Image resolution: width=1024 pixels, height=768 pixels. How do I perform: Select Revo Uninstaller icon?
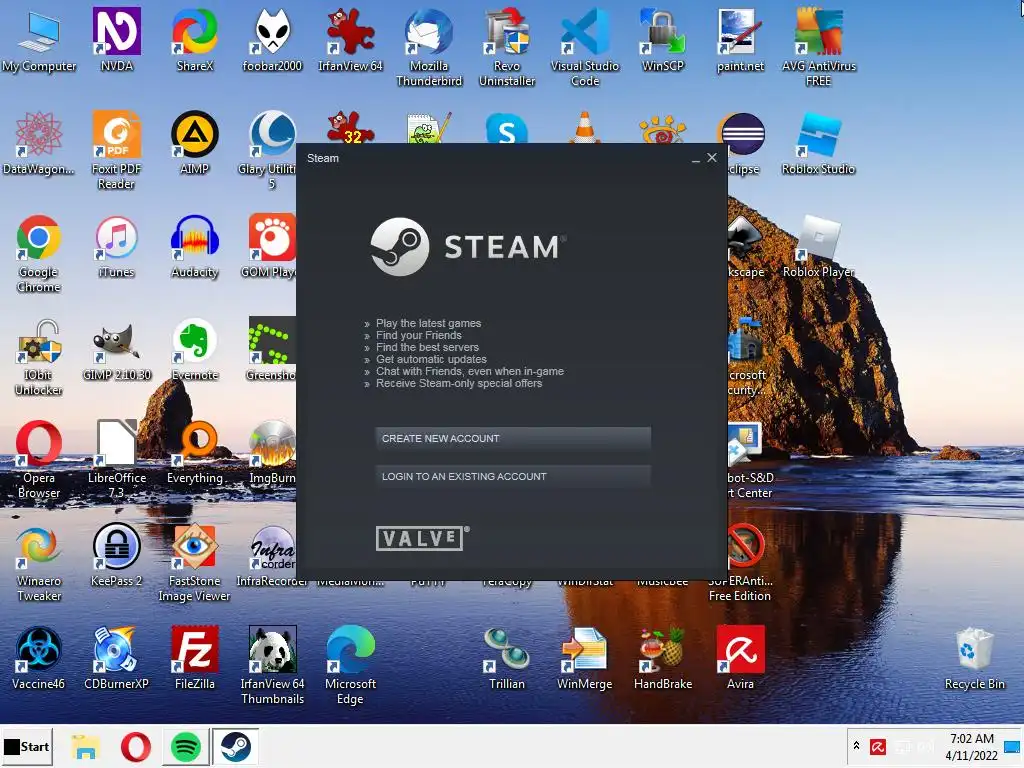(x=507, y=47)
